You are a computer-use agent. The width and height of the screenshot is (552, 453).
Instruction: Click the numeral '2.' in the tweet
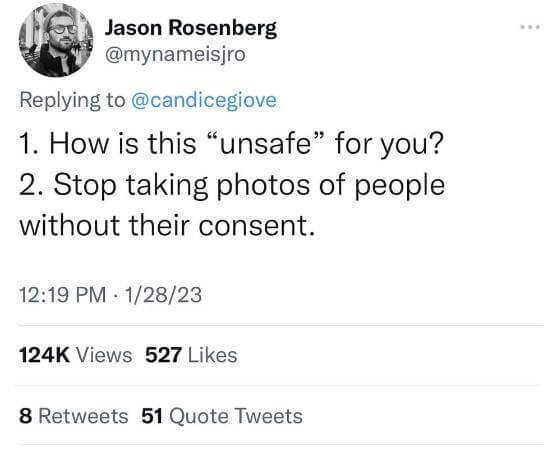[x=33, y=185]
